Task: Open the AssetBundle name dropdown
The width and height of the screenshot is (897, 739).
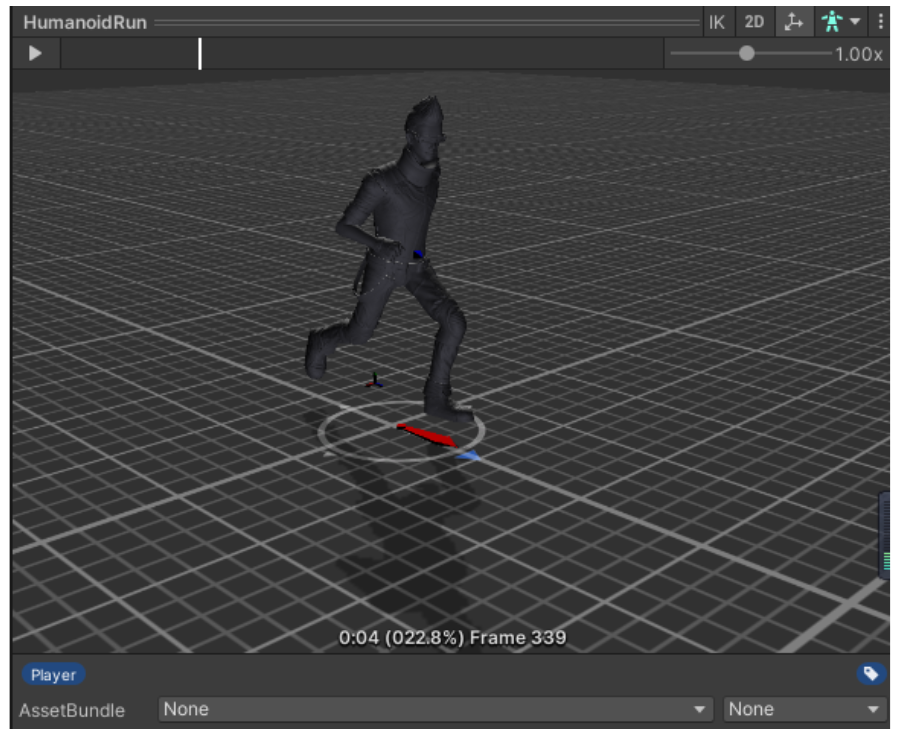Action: [x=435, y=709]
